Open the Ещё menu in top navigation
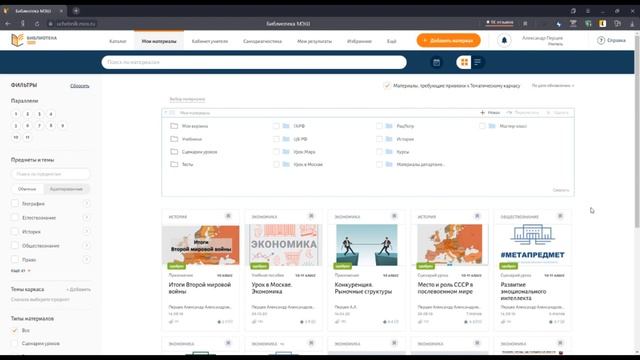Screen dimensions: 640x360 pyautogui.click(x=391, y=41)
